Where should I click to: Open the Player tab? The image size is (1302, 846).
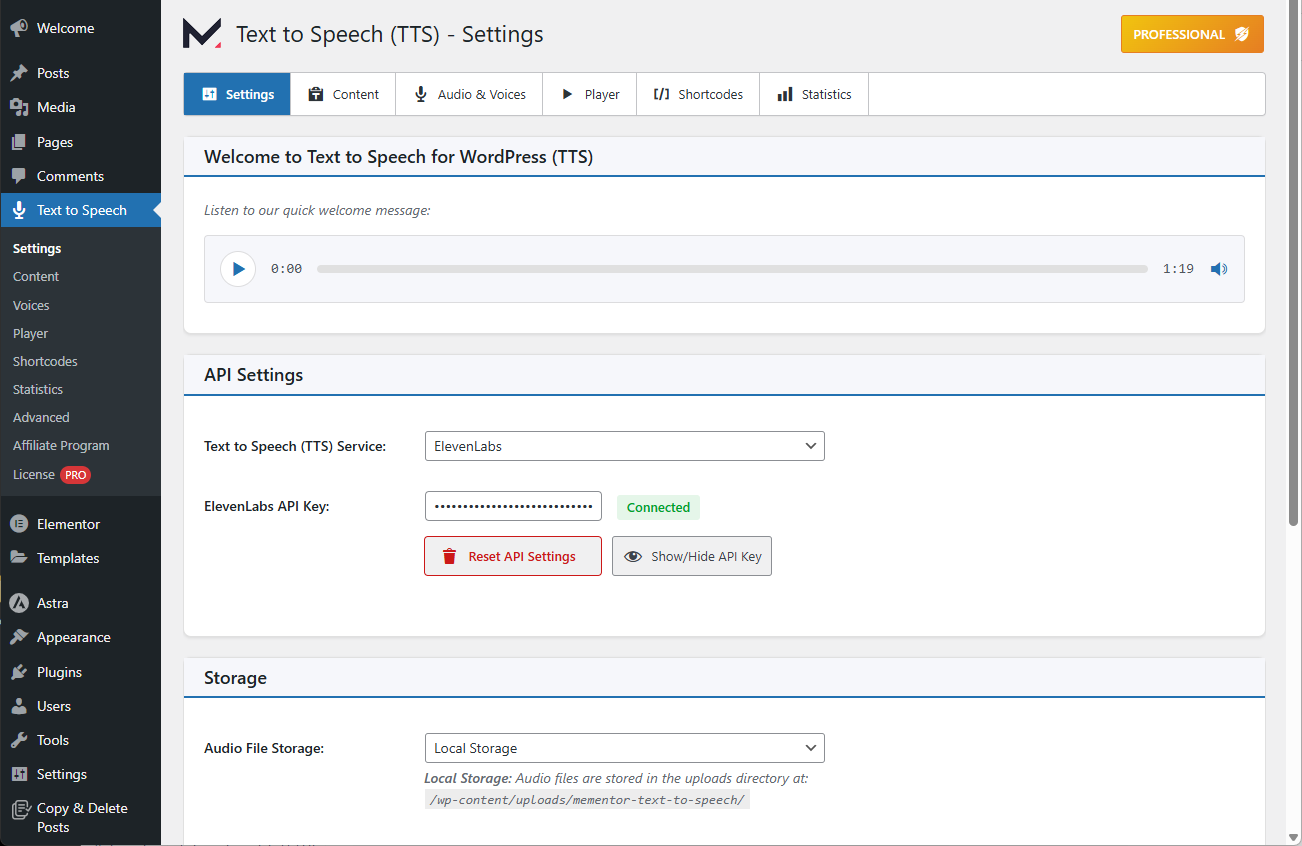(x=590, y=94)
